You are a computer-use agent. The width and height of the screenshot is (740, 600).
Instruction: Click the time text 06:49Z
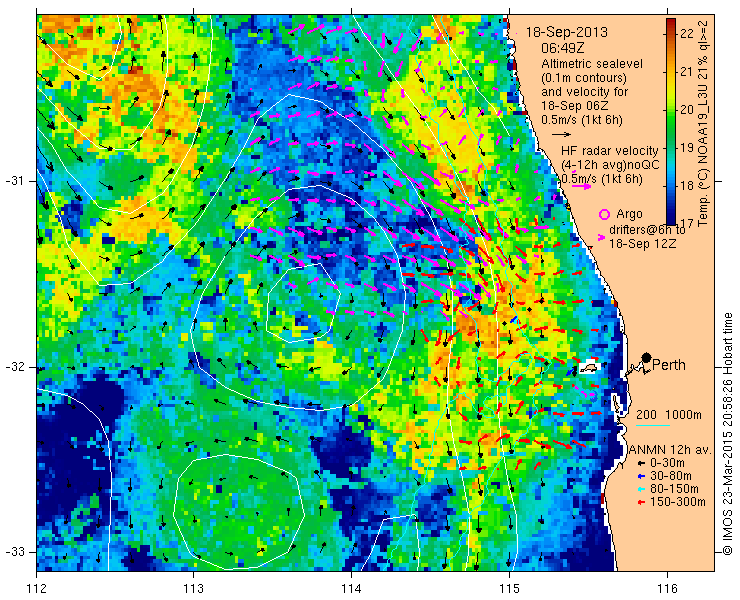point(562,48)
